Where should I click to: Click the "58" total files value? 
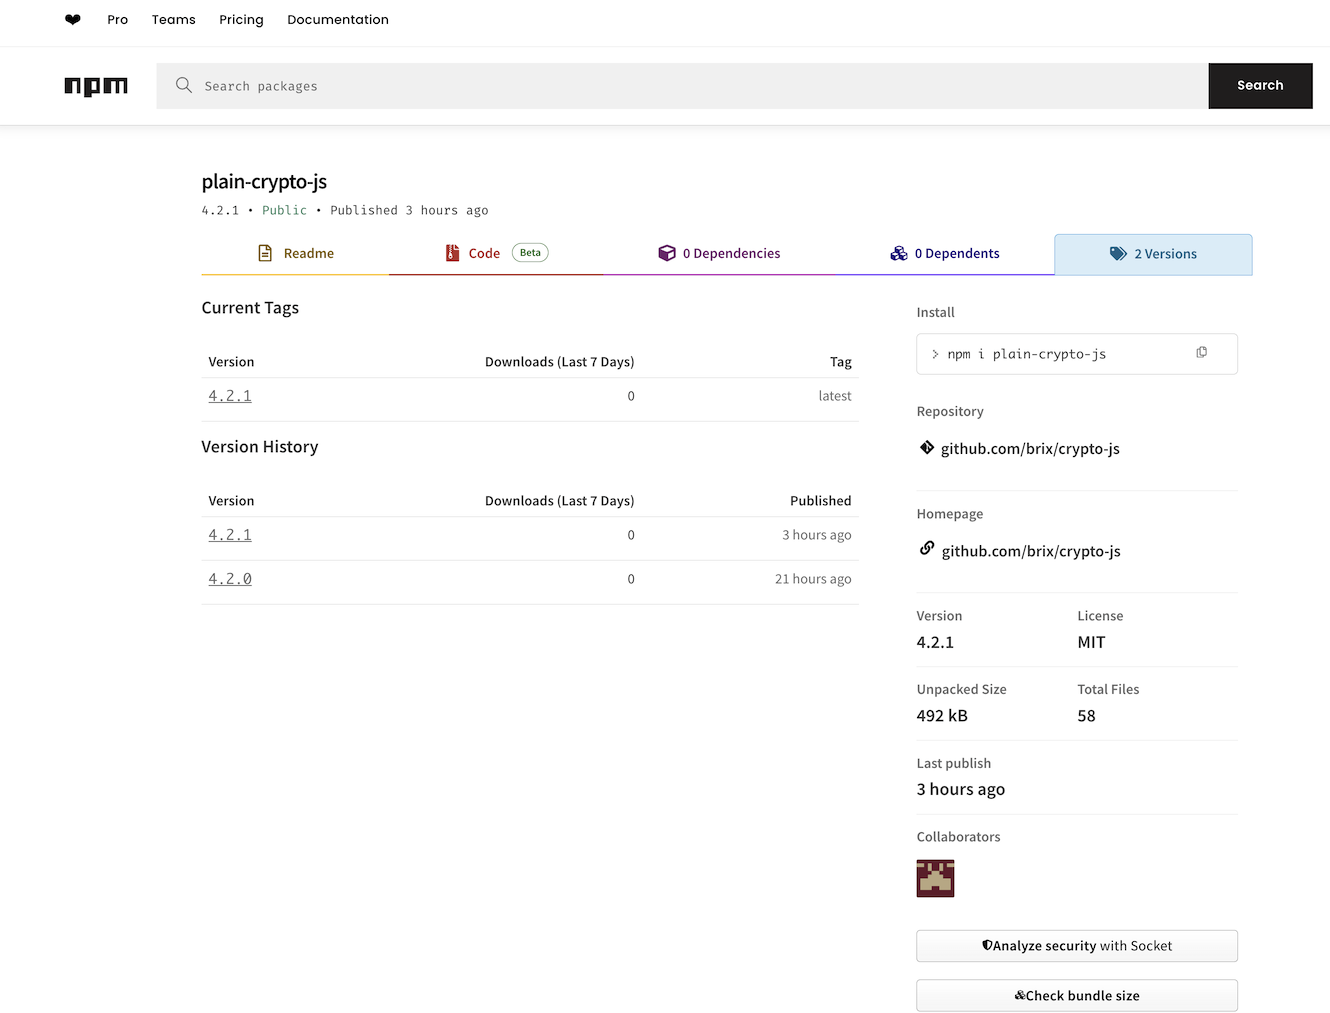1086,716
